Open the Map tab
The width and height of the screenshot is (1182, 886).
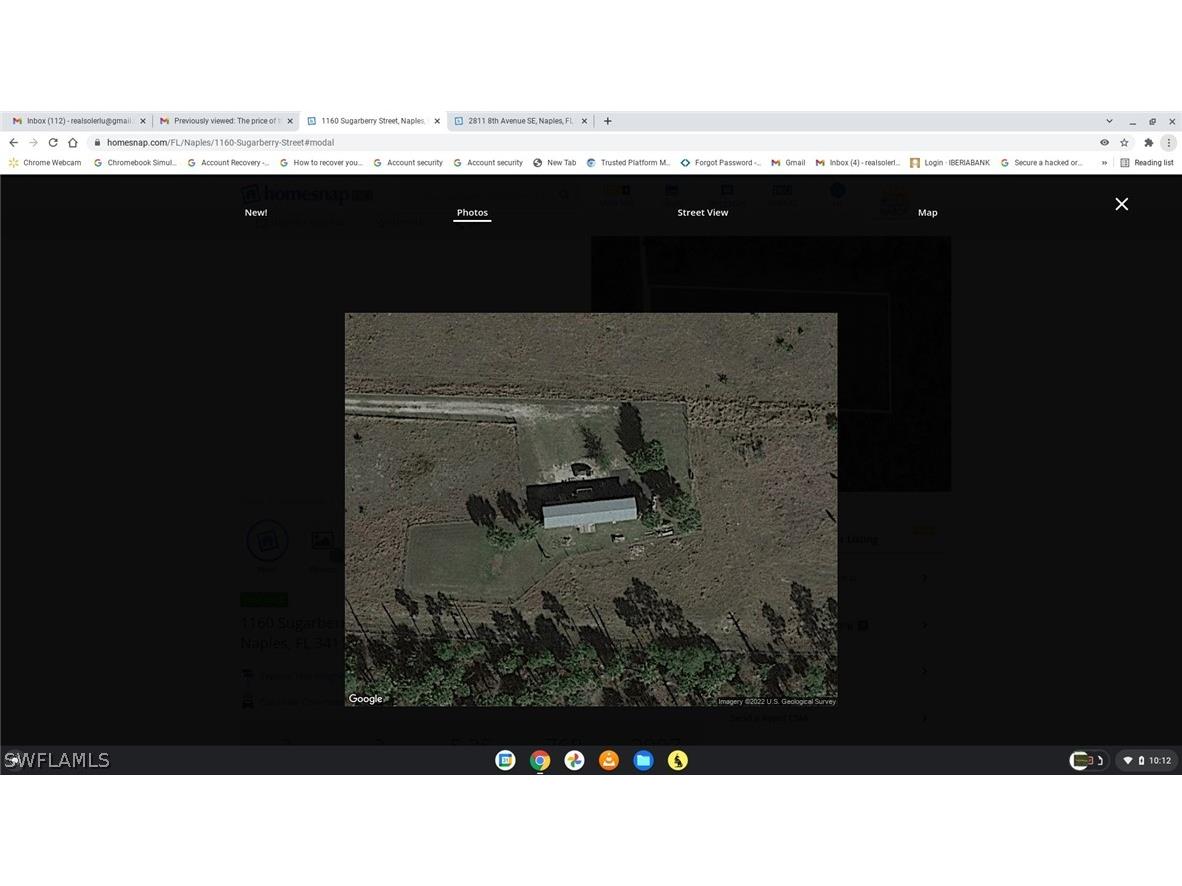coord(927,212)
